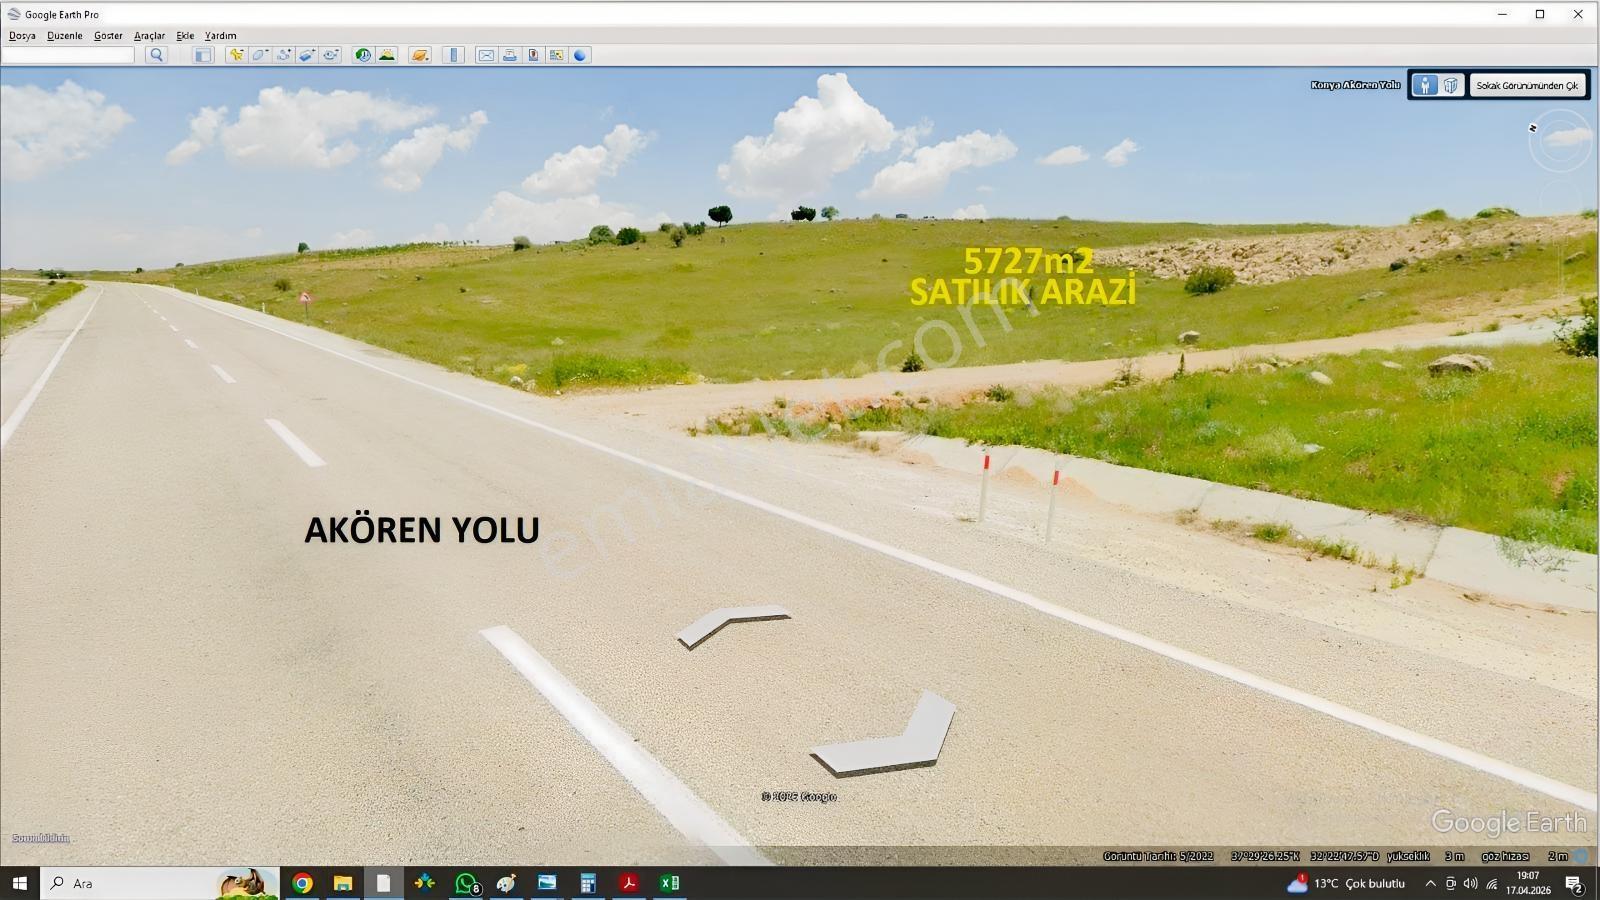Open the Araçlar menu
This screenshot has height=900, width=1600.
coord(149,35)
